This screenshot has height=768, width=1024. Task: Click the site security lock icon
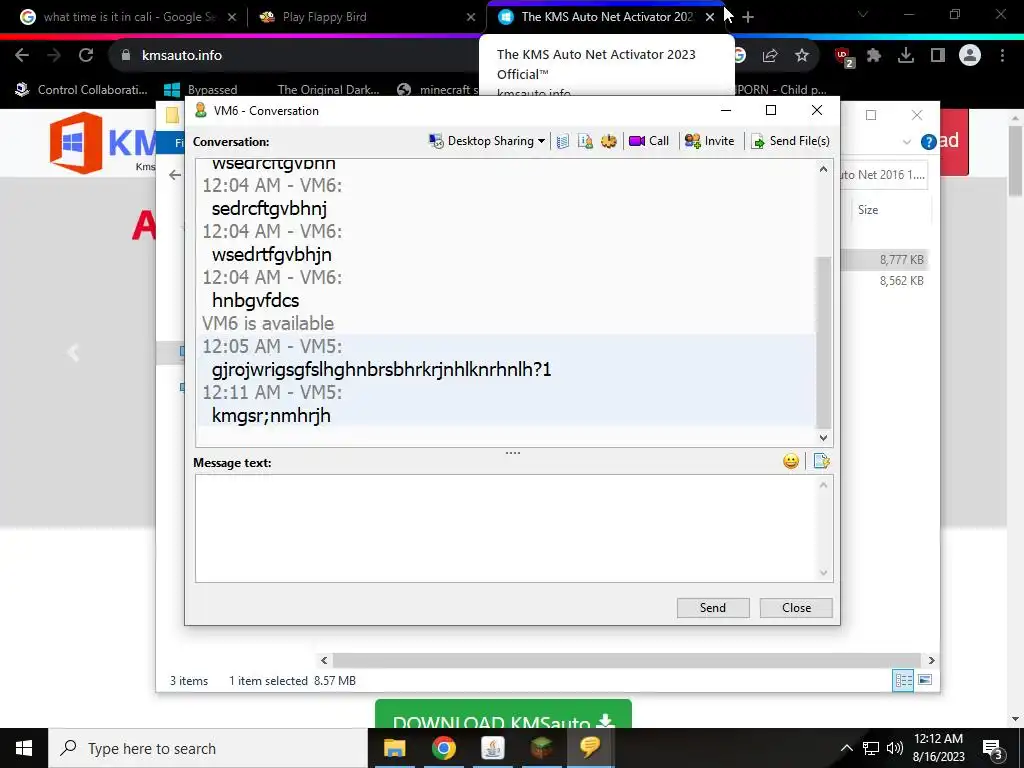[x=126, y=56]
